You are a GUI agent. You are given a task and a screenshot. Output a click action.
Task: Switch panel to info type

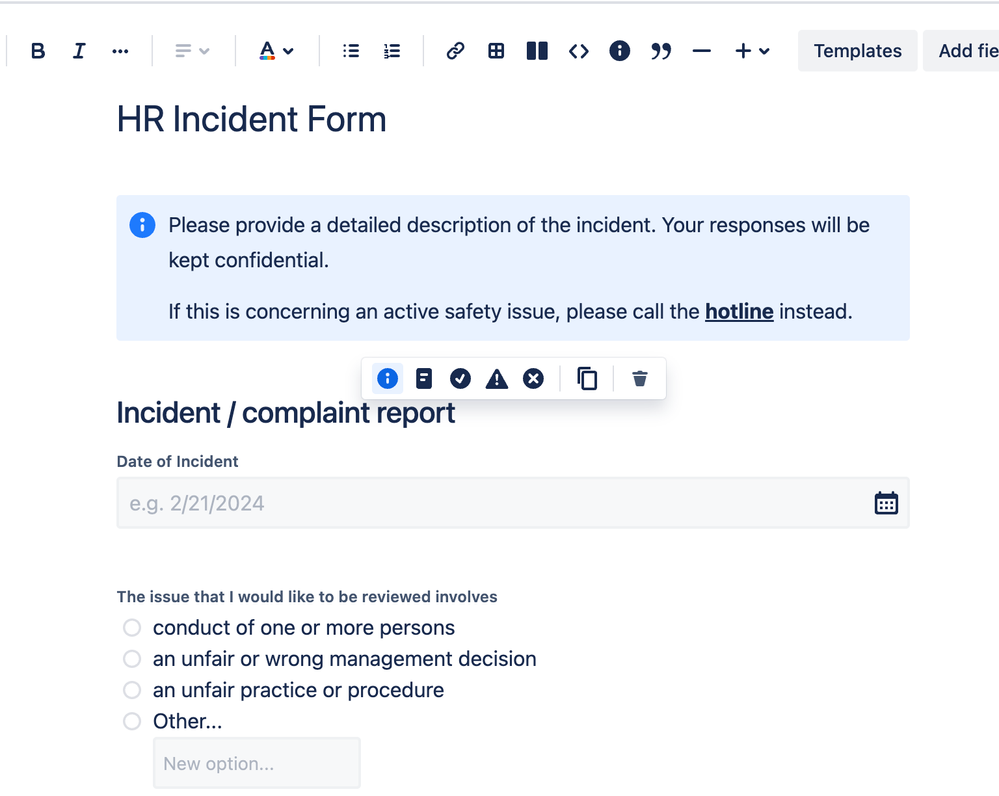[387, 379]
